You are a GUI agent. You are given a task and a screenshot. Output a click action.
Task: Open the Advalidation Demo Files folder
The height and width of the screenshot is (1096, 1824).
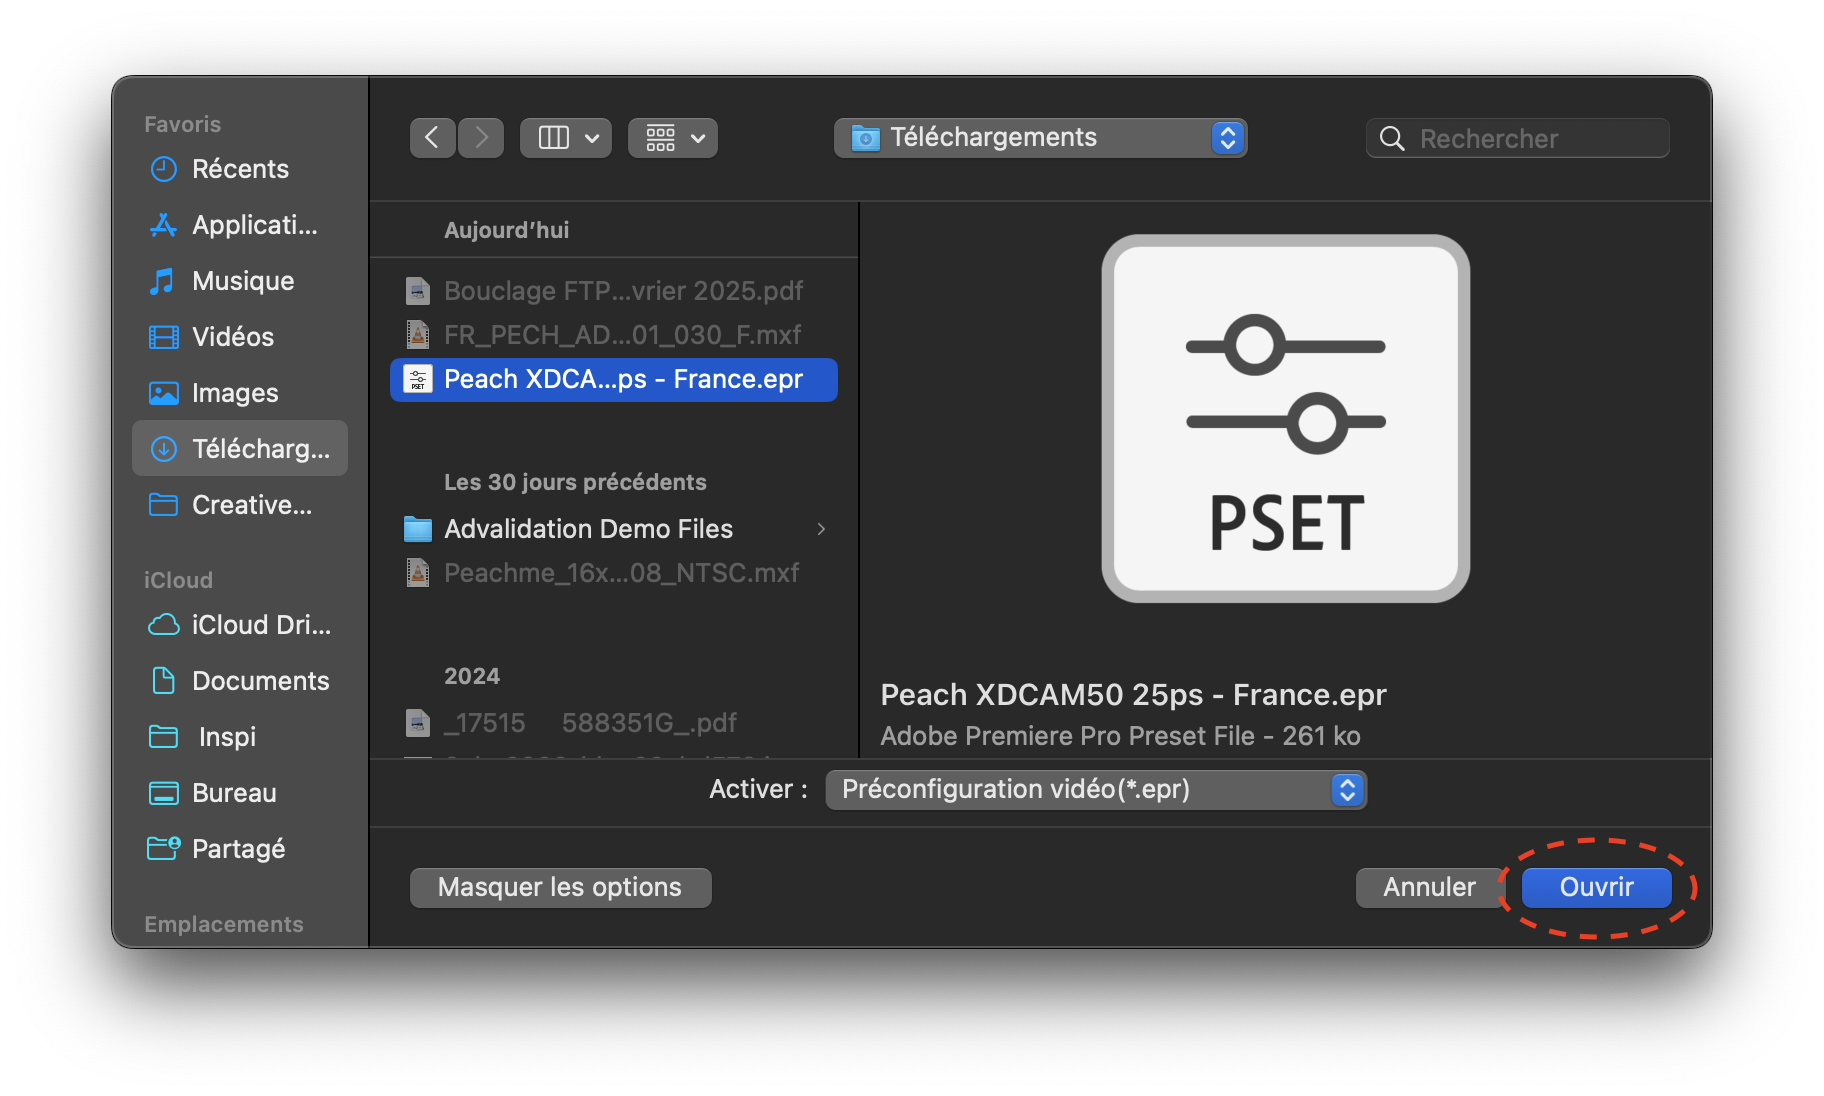coord(588,529)
